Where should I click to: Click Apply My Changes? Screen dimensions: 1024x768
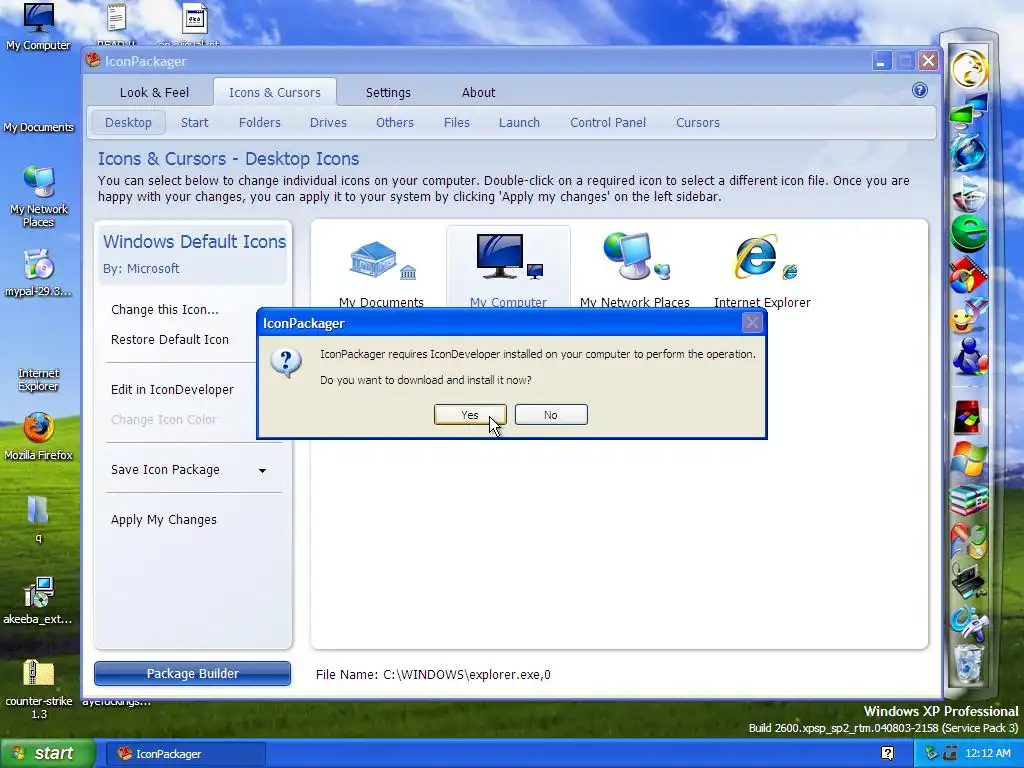pos(164,520)
